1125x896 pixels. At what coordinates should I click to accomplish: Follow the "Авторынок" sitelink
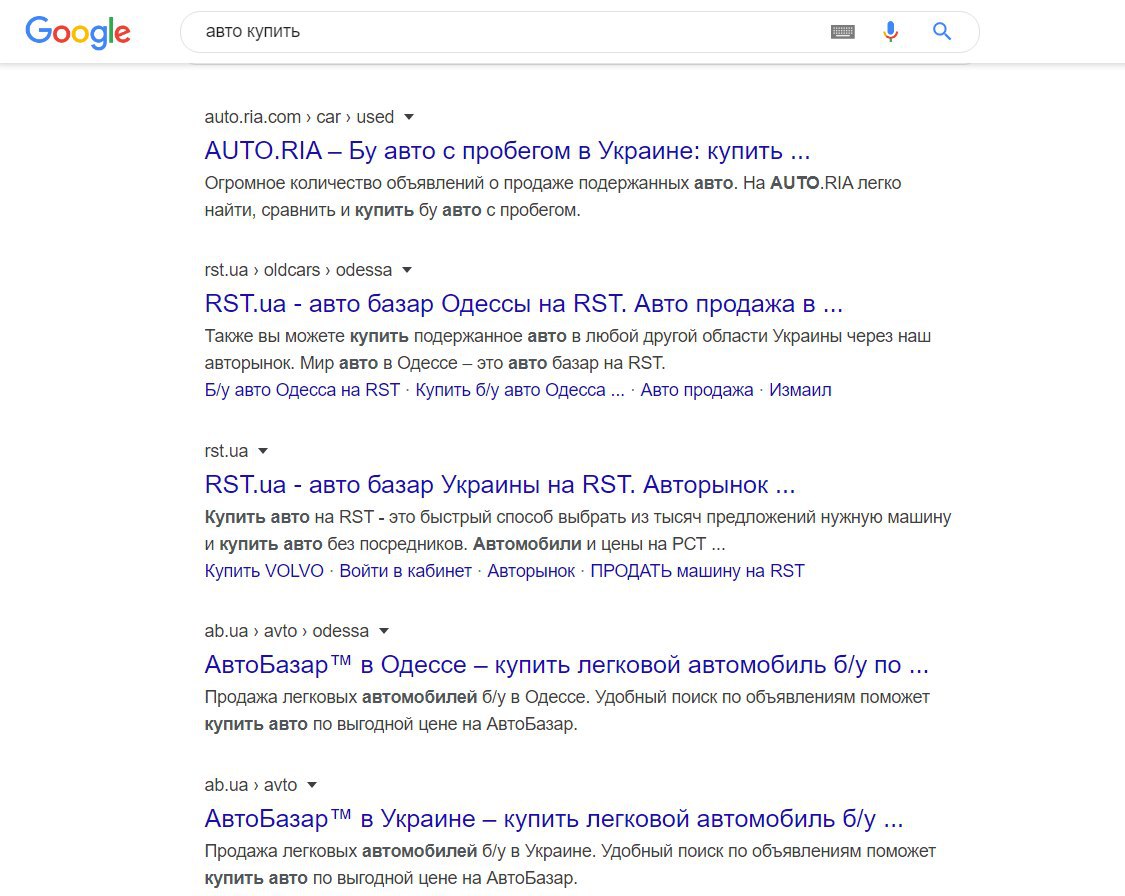(x=531, y=571)
